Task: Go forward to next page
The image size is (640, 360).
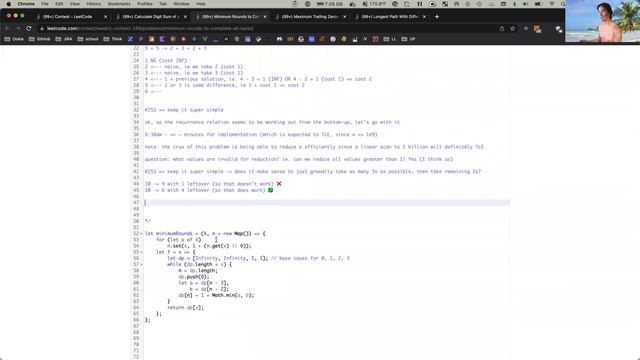Action: (18, 29)
